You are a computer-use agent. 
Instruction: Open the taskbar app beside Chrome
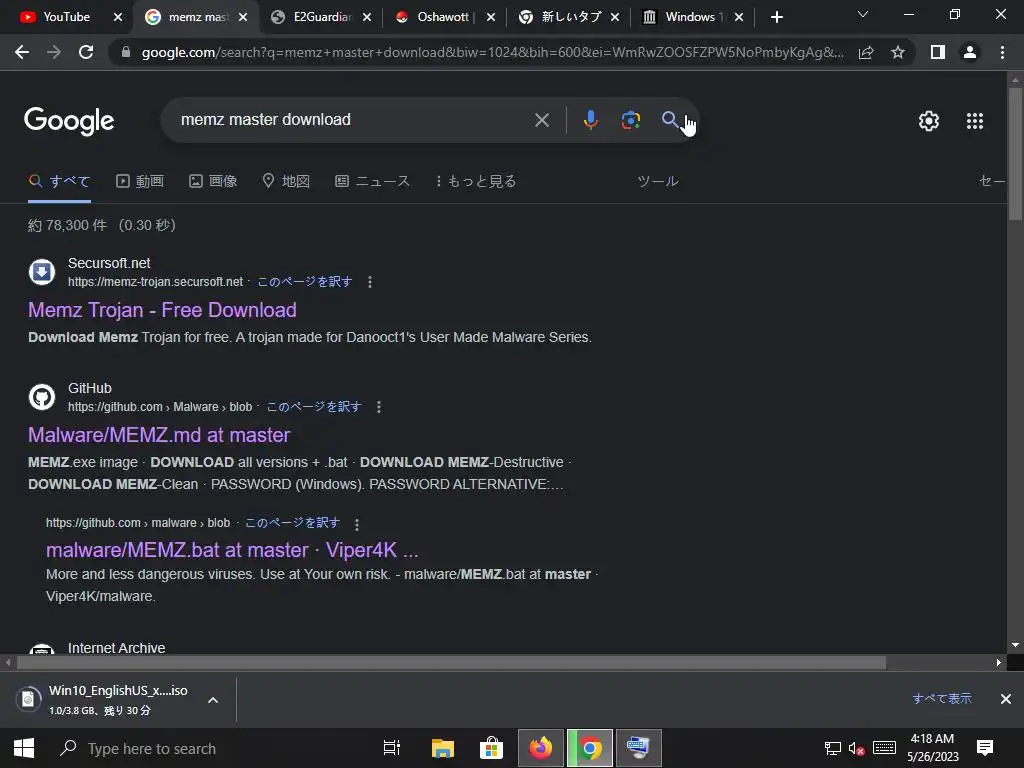coord(639,748)
